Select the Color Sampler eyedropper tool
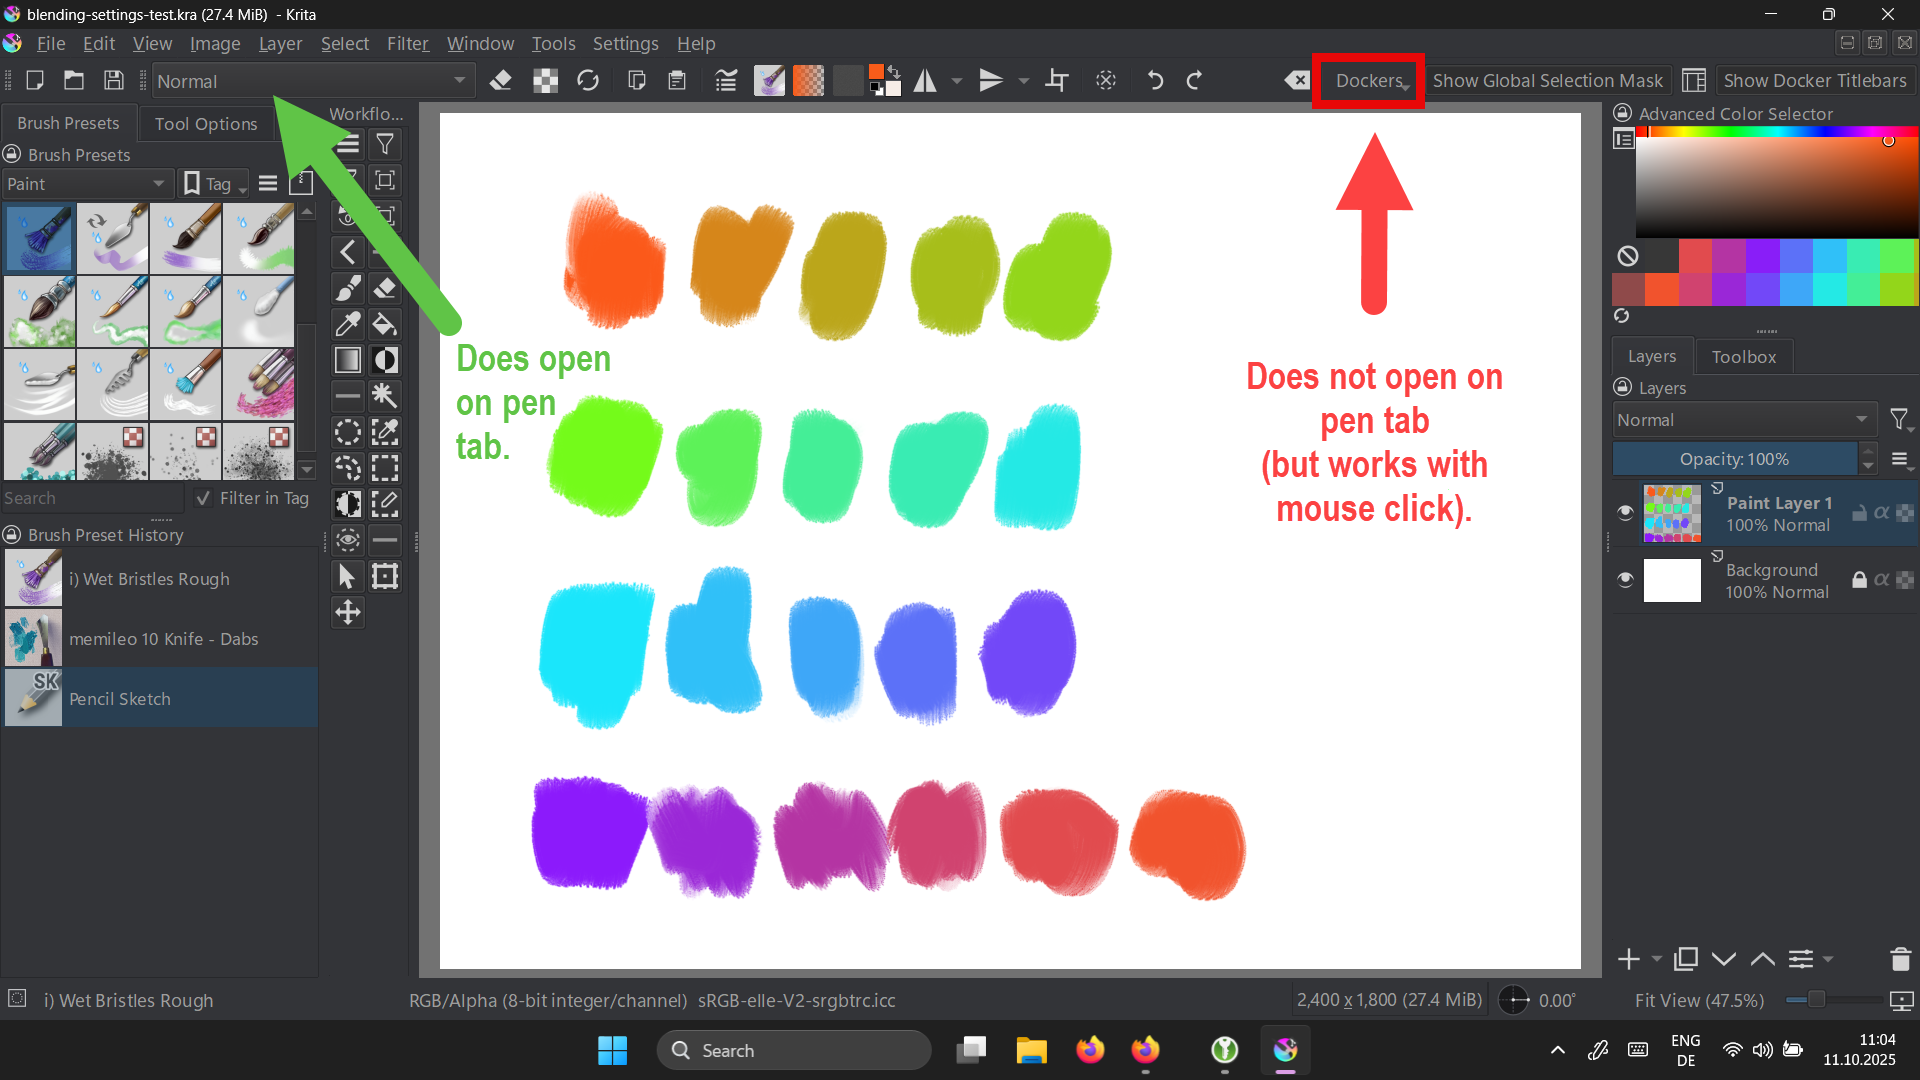The width and height of the screenshot is (1920, 1080). point(348,324)
